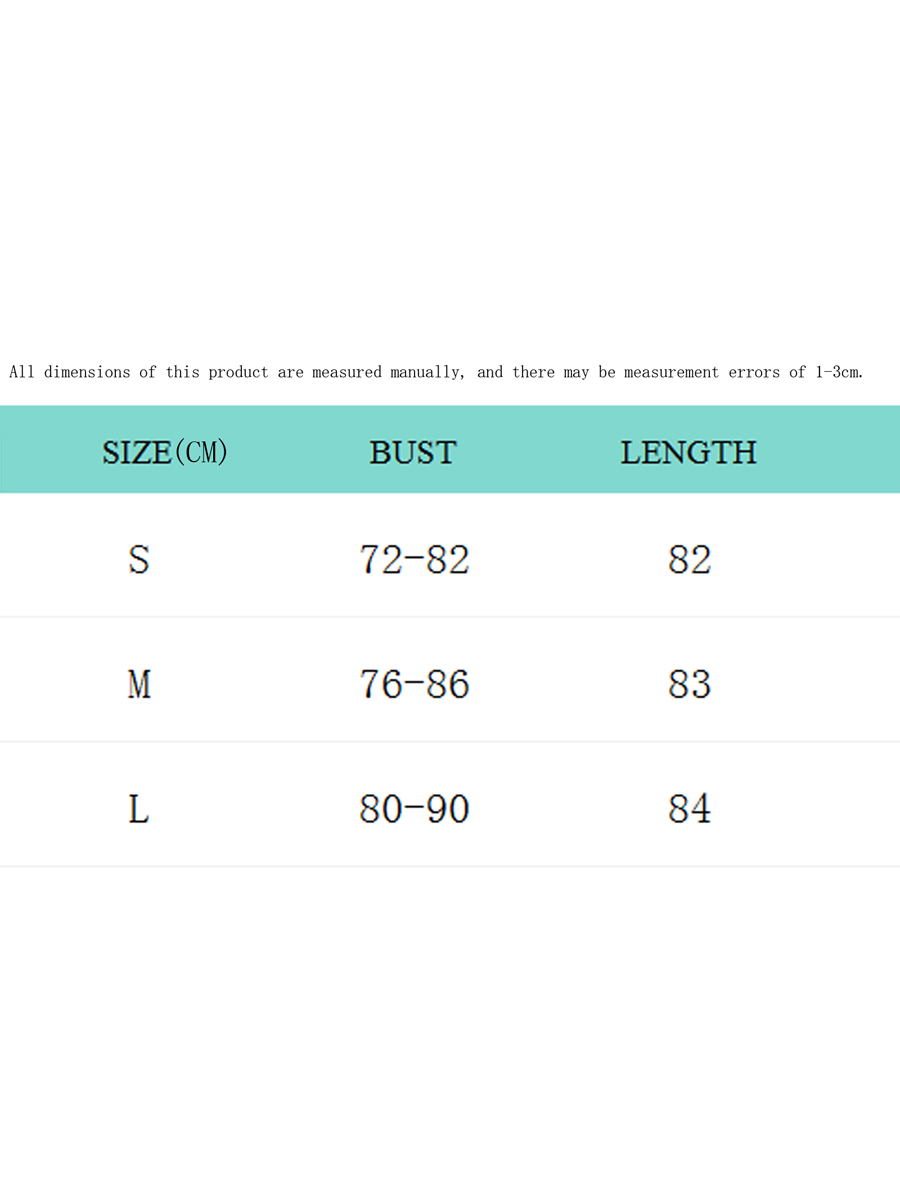Click the BUST column header
The width and height of the screenshot is (900, 1200).
pyautogui.click(x=412, y=452)
